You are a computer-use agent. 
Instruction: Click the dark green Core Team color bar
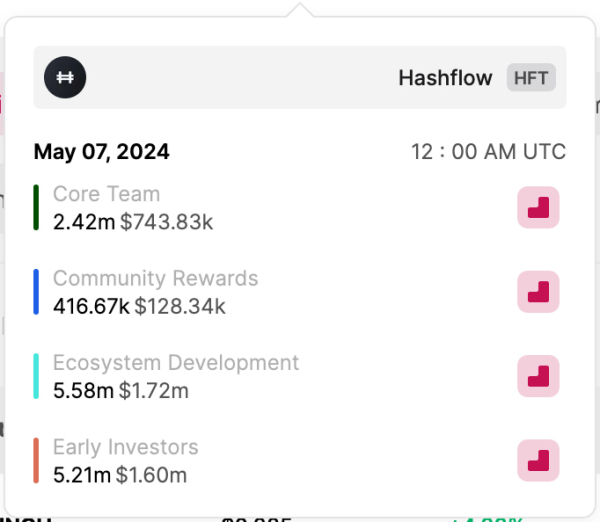tap(36, 207)
